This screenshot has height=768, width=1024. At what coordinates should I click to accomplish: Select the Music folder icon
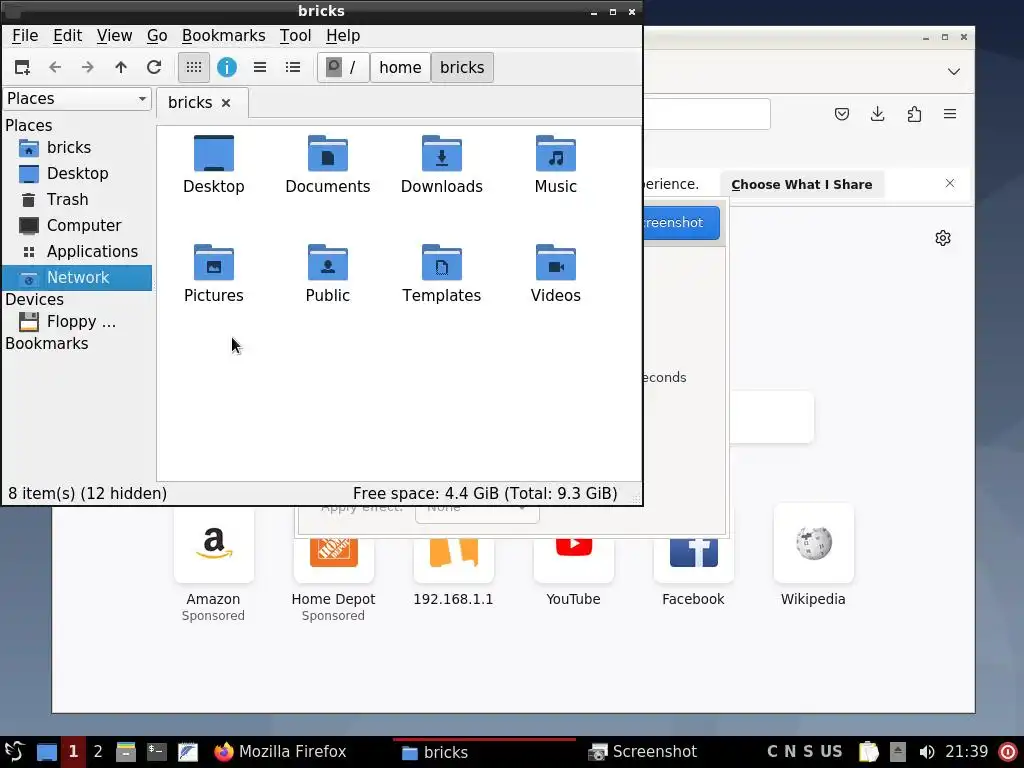point(556,153)
